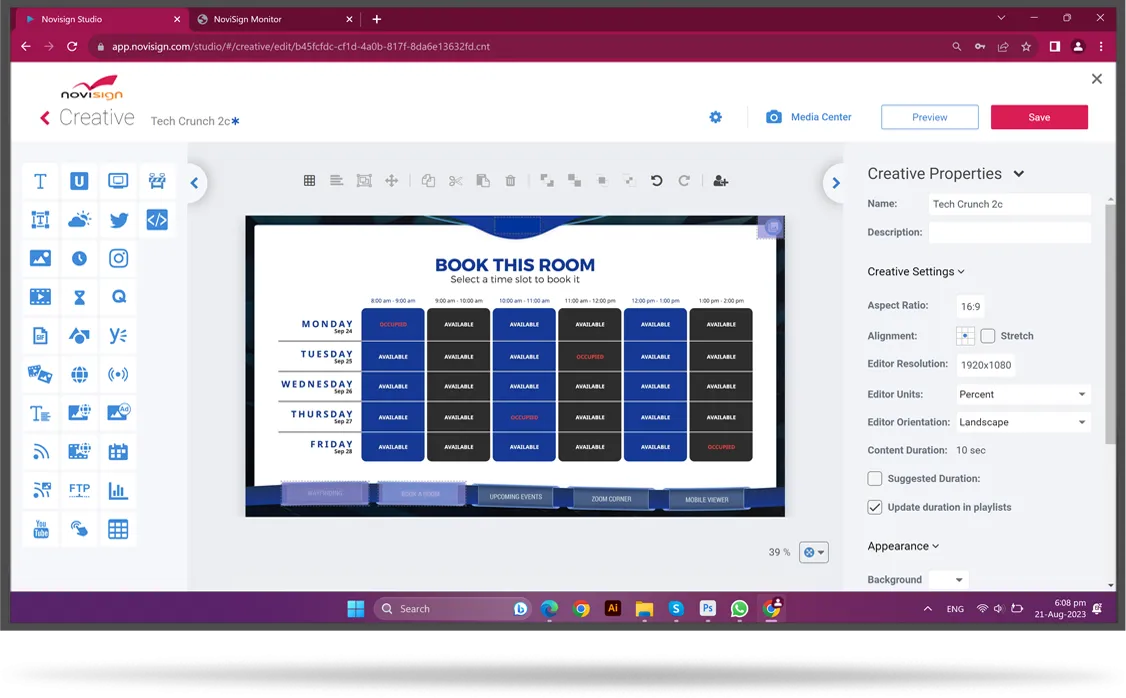This screenshot has height=698, width=1126.
Task: Click the FTP widget icon
Action: tap(79, 490)
